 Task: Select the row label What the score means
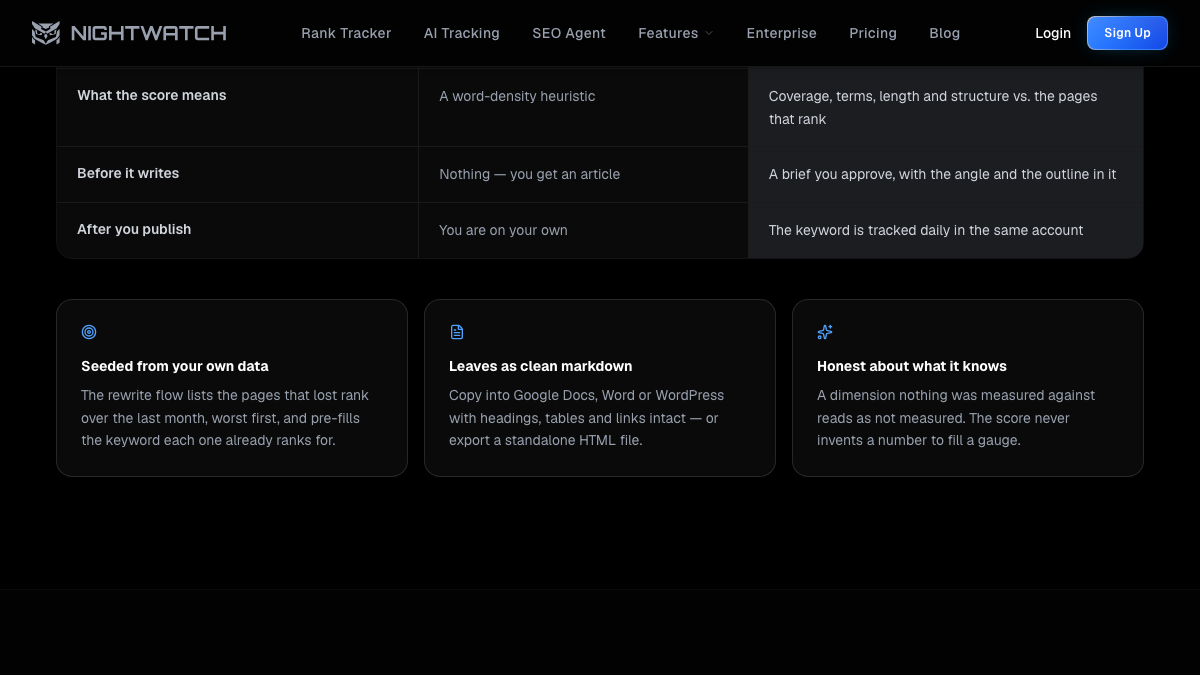(x=152, y=95)
